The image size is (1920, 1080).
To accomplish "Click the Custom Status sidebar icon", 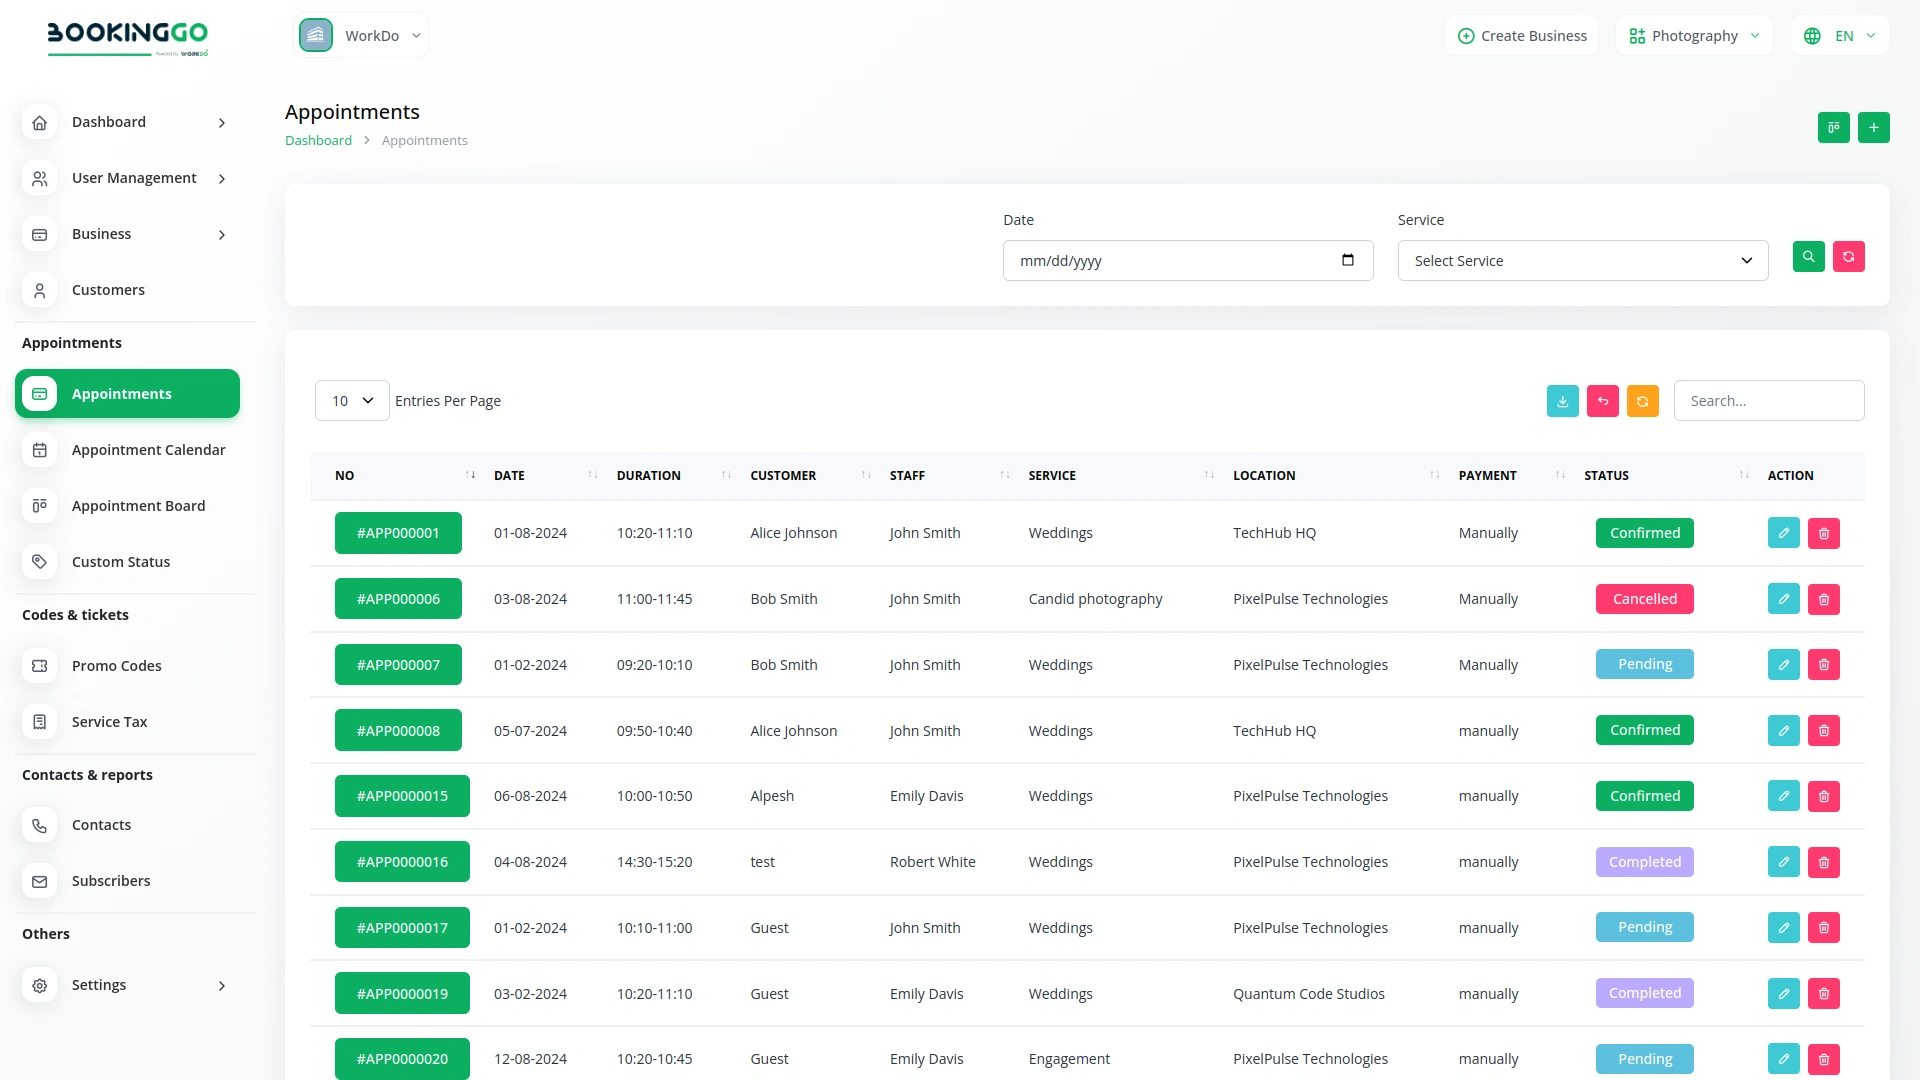I will (39, 561).
